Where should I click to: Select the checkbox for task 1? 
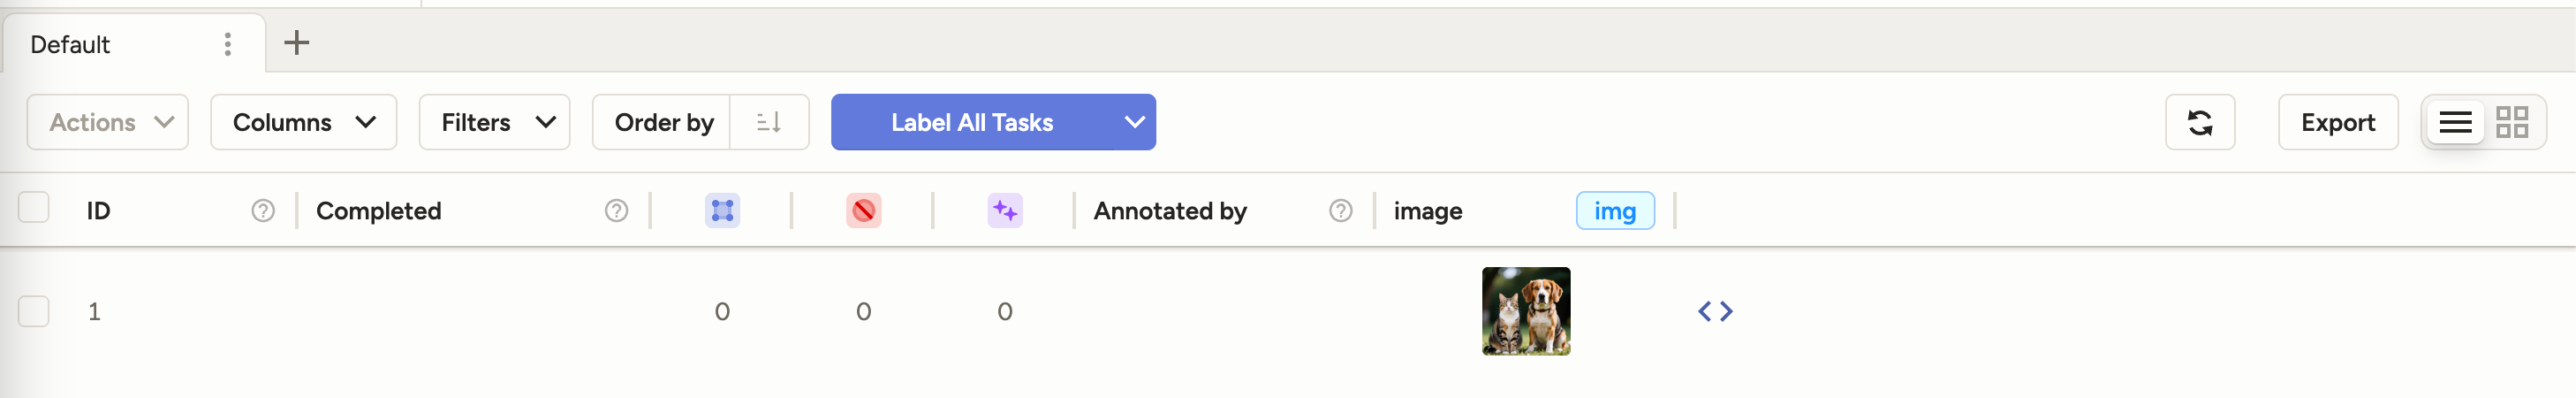coord(34,311)
